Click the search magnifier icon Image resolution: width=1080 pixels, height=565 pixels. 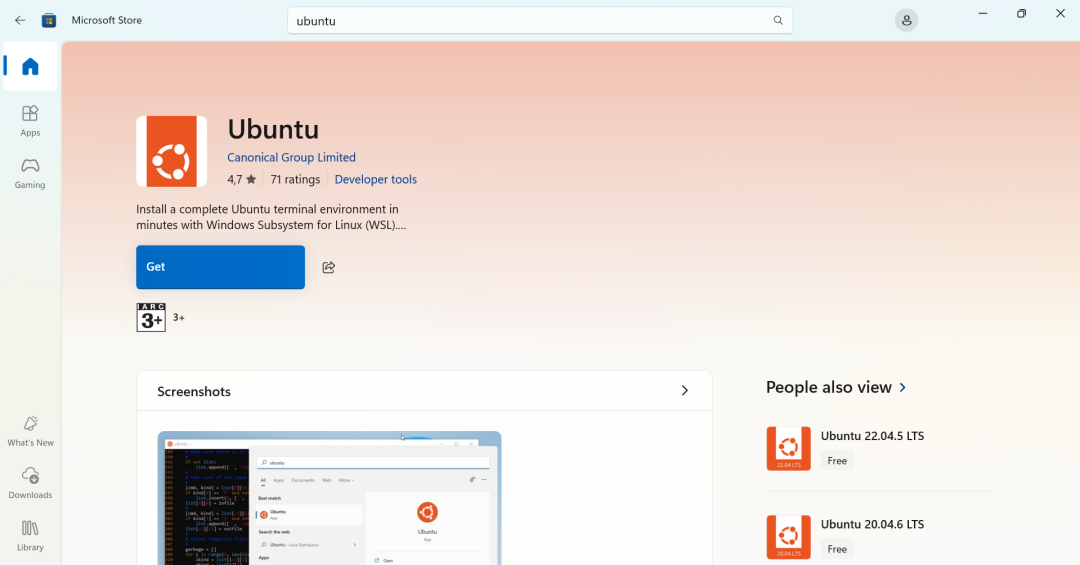[x=778, y=21]
